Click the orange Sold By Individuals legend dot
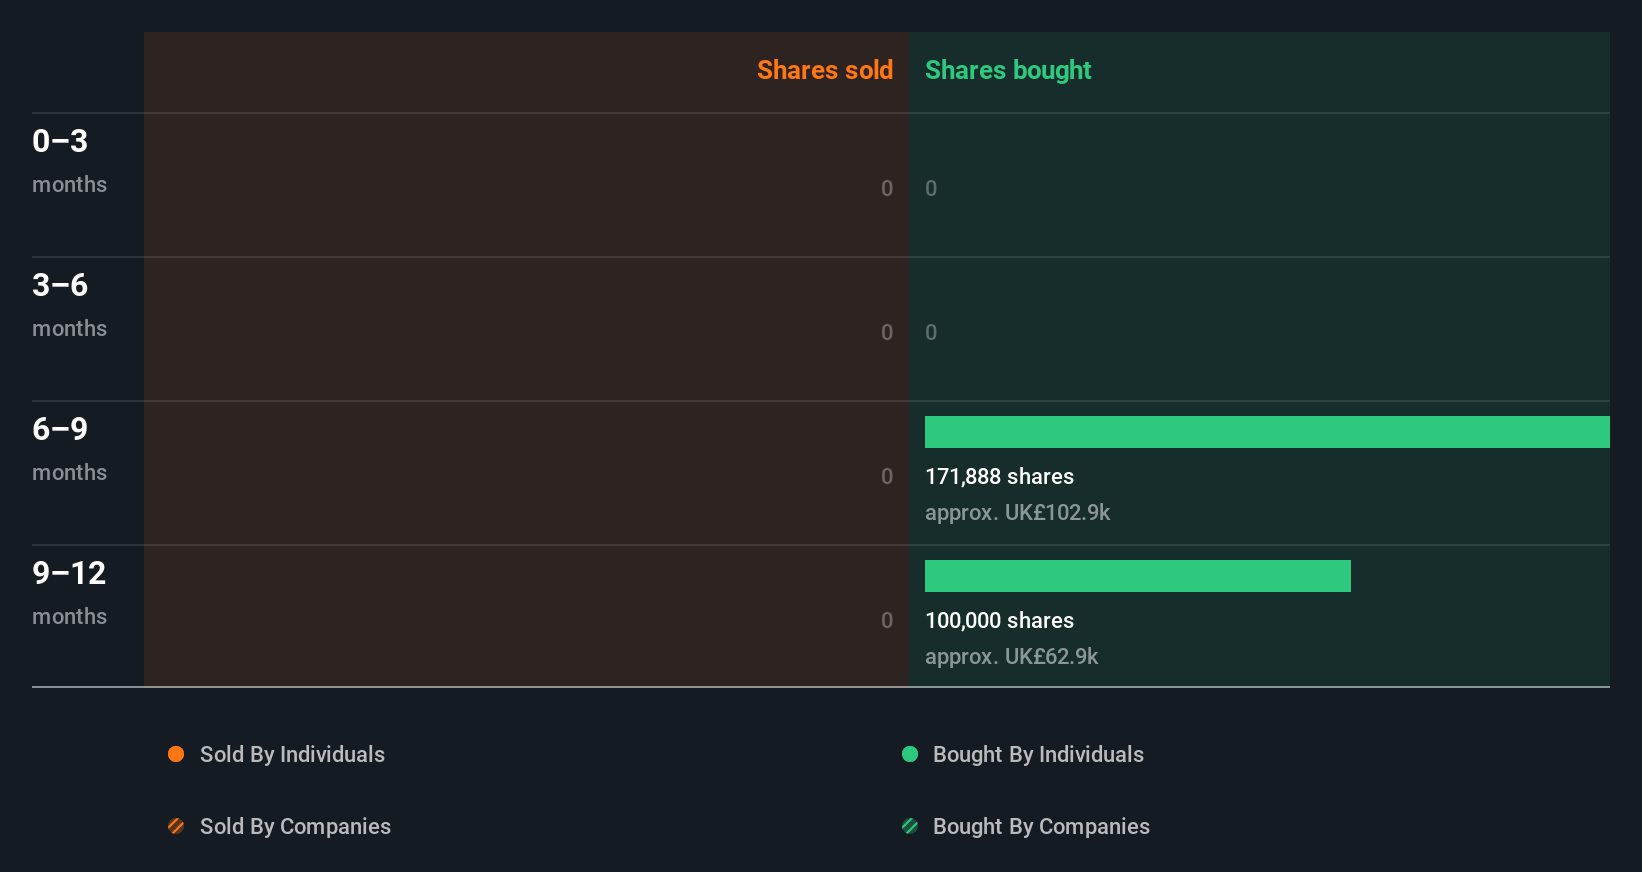Image resolution: width=1642 pixels, height=872 pixels. 176,754
